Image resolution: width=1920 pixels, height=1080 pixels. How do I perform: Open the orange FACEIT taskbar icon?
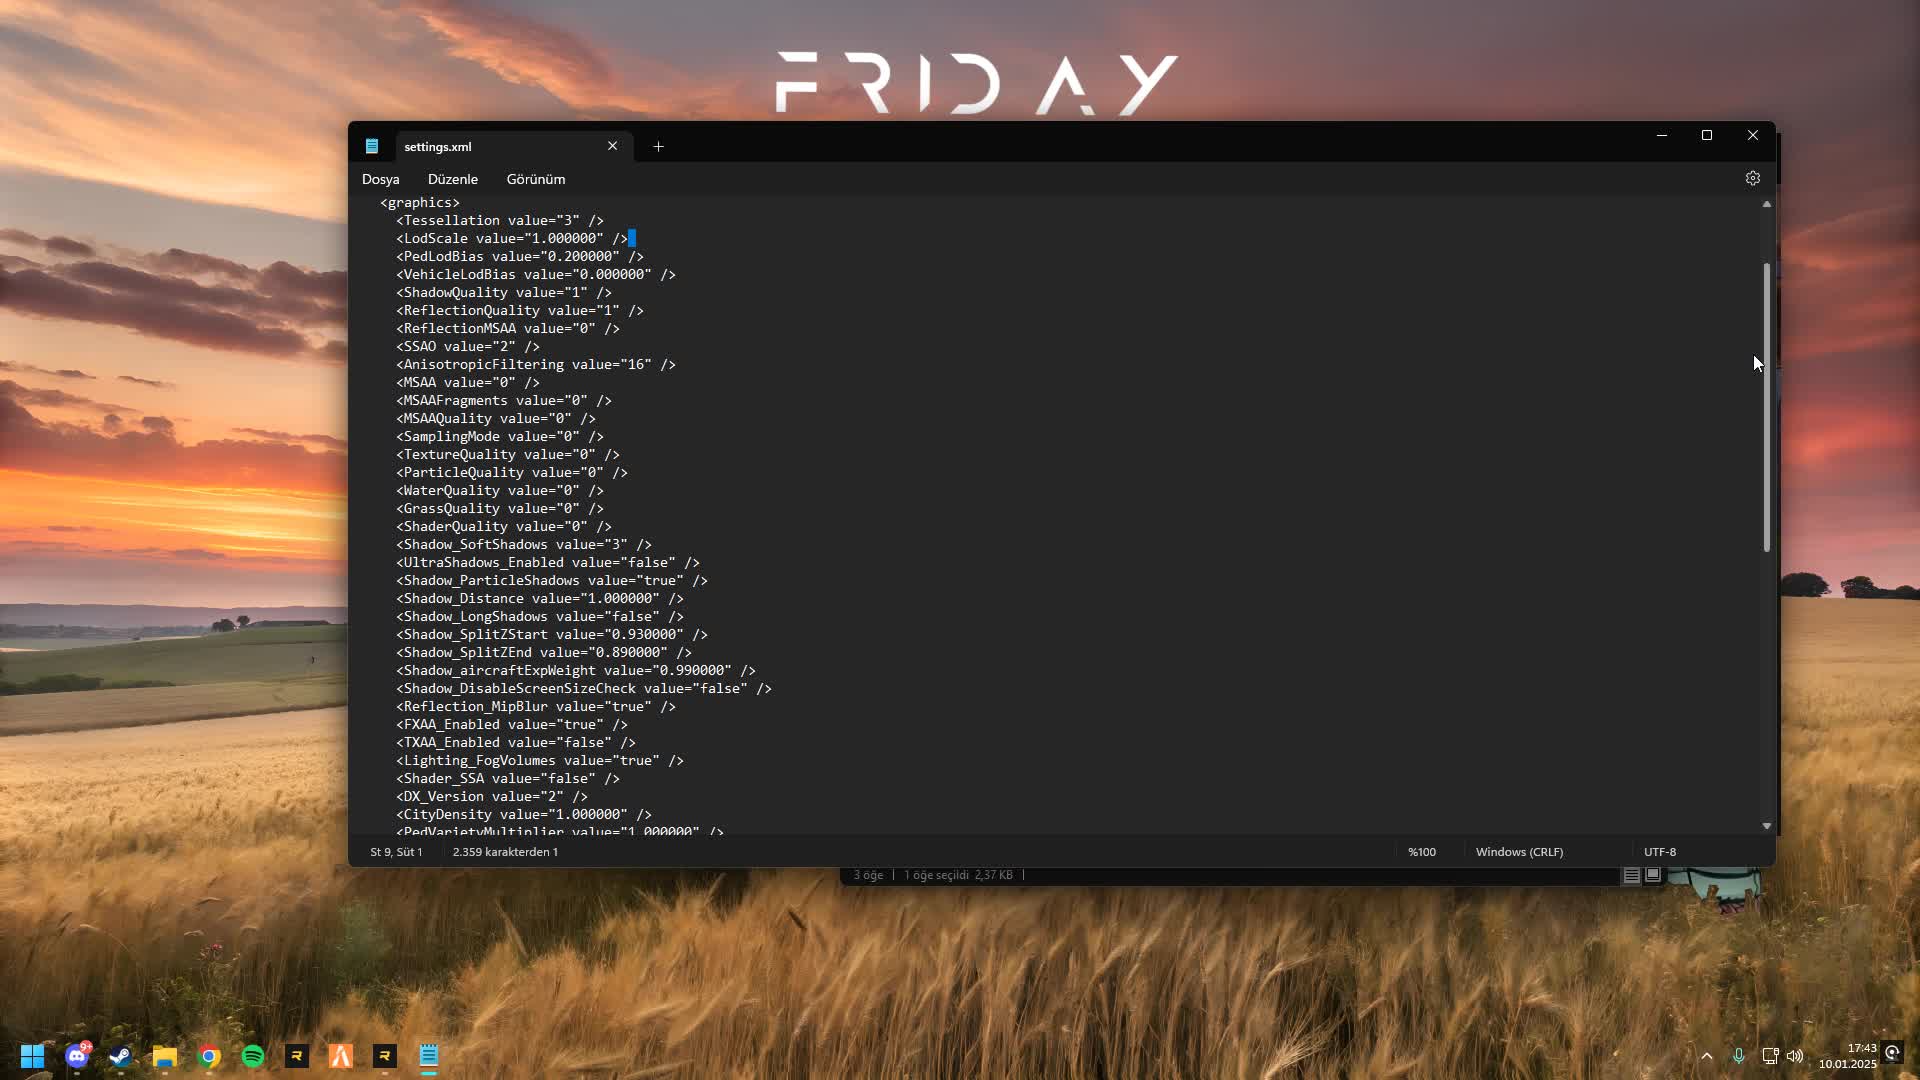(x=341, y=1056)
